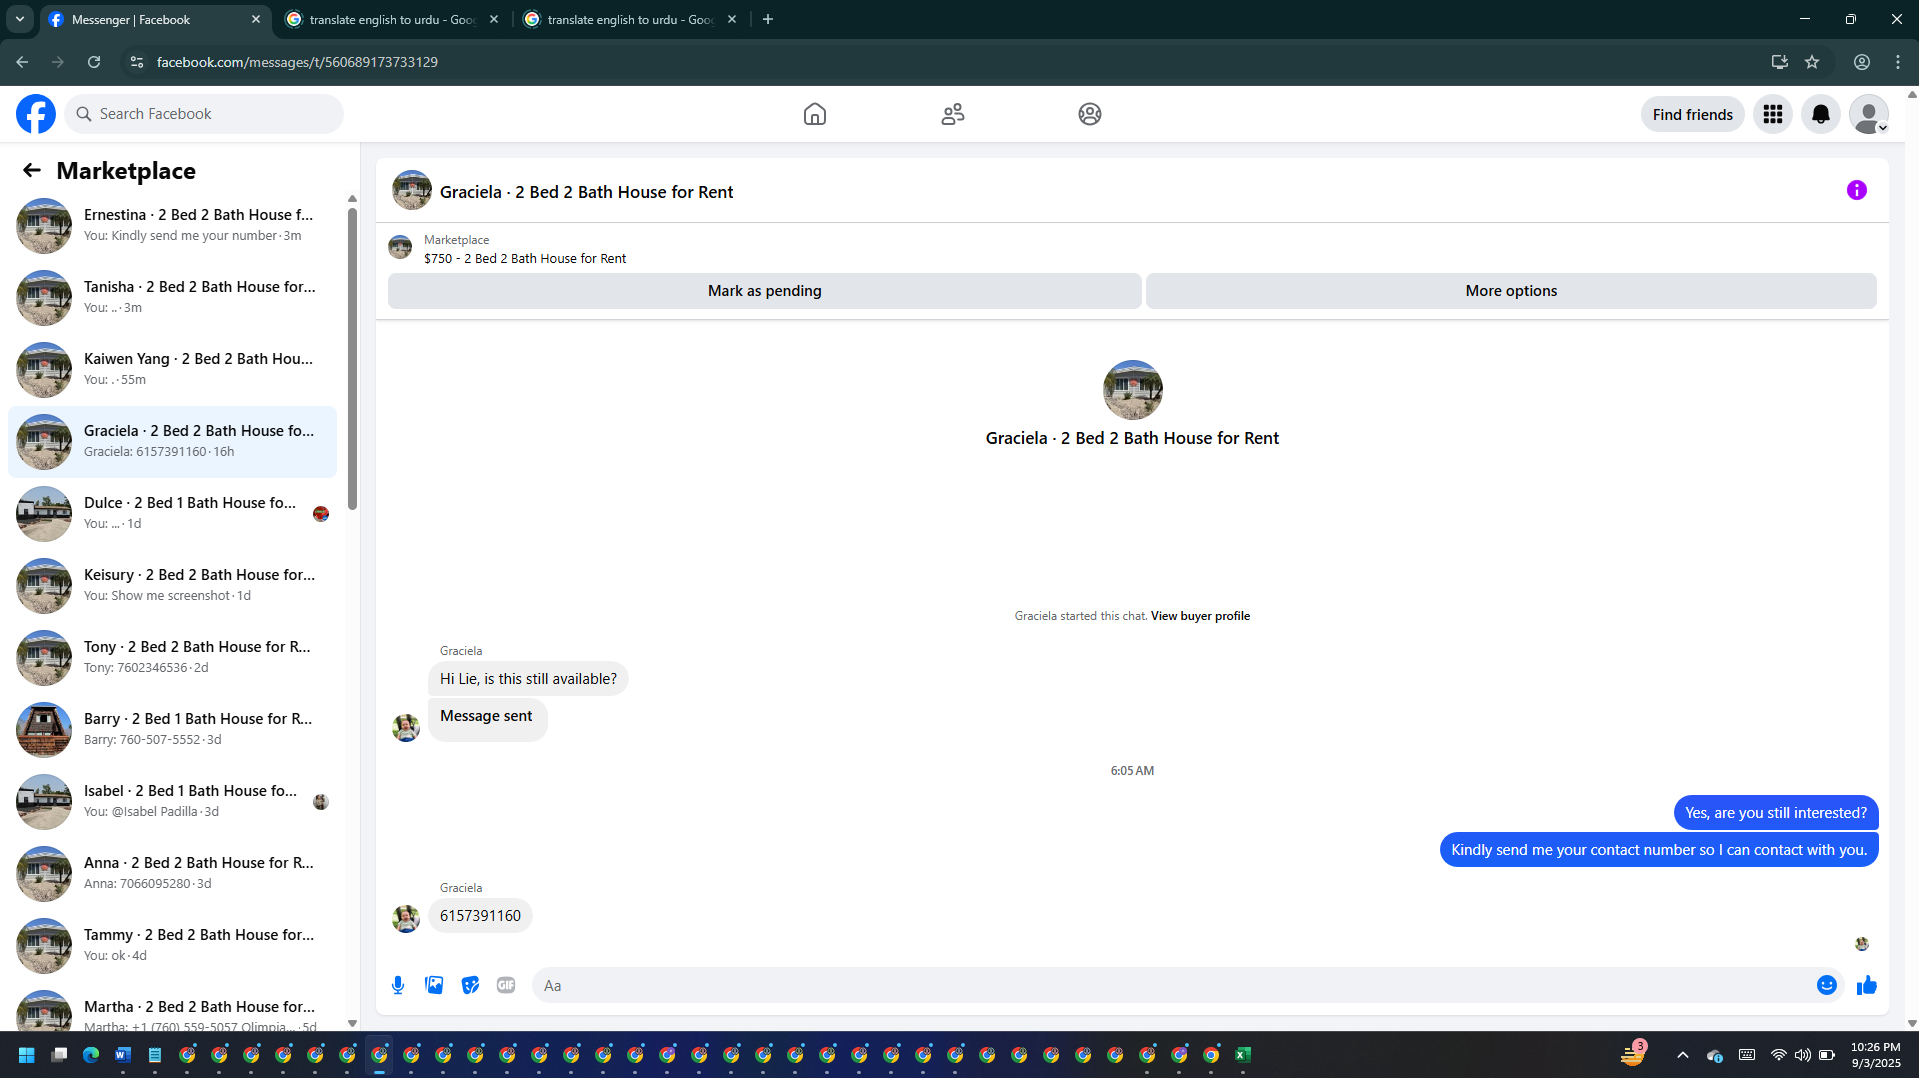Open the Isabel conversation

click(x=172, y=801)
